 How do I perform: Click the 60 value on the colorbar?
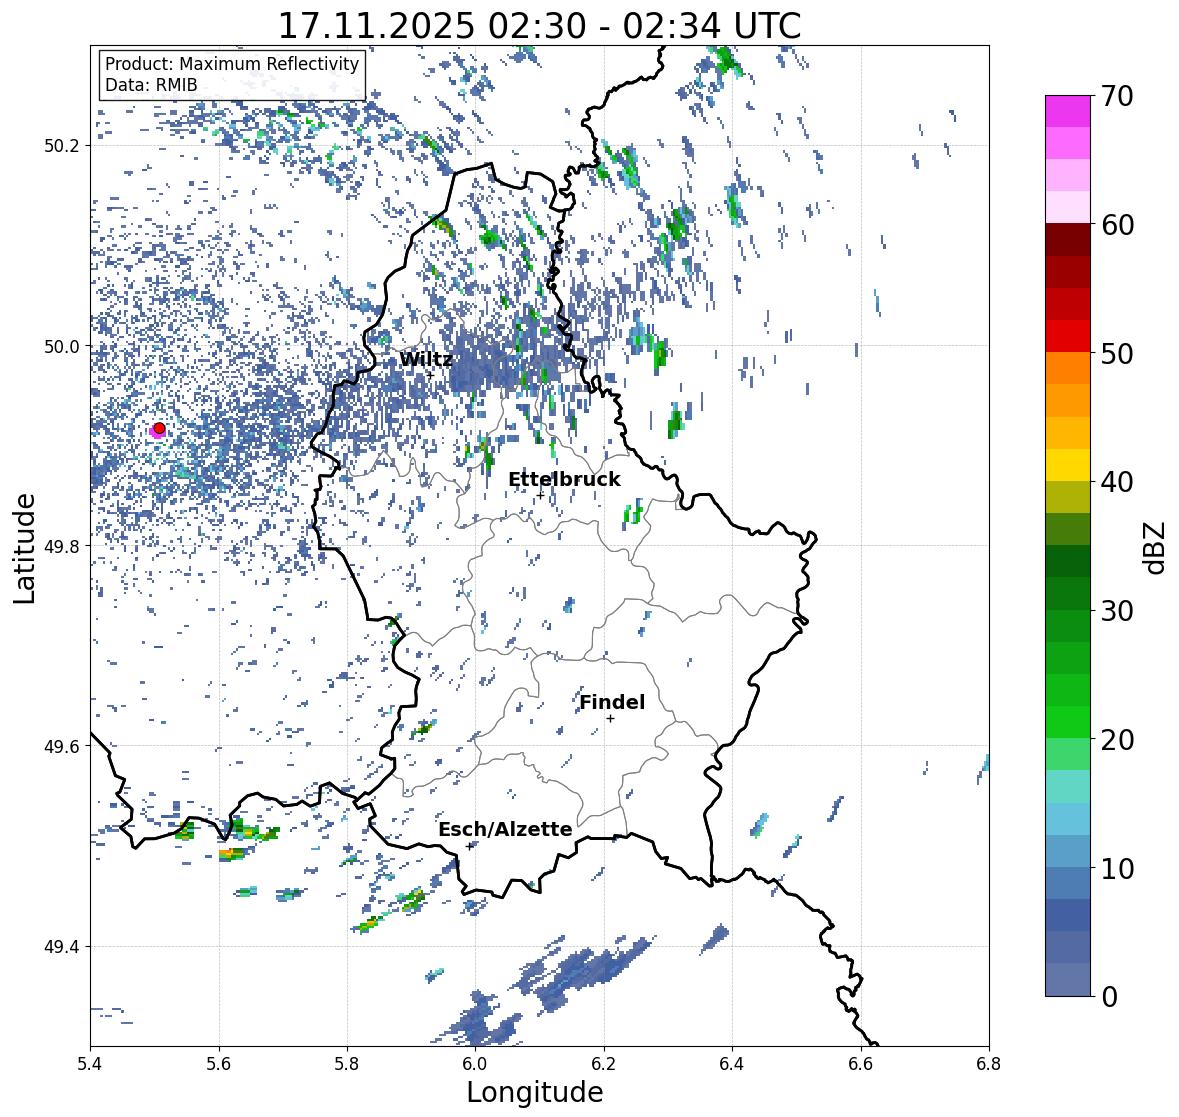[1117, 225]
